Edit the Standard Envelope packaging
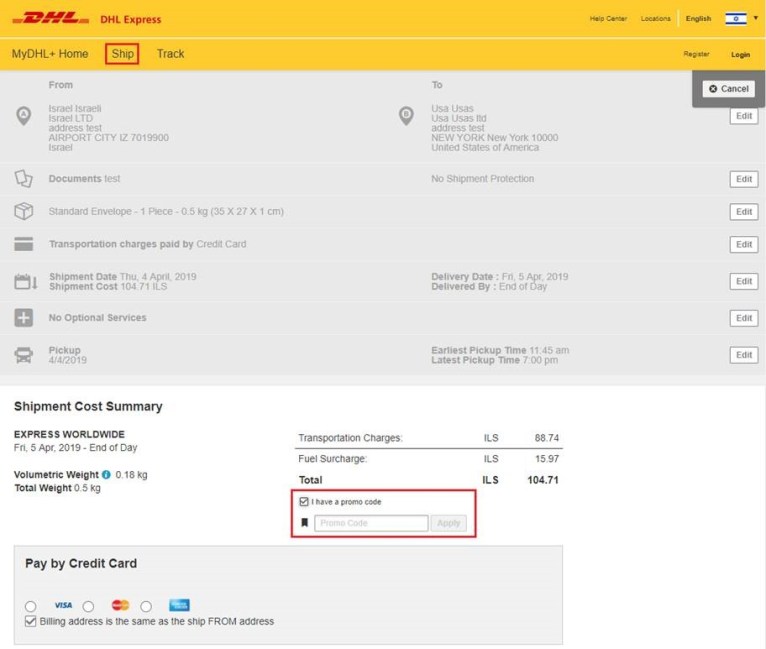766x649 pixels. (x=744, y=212)
